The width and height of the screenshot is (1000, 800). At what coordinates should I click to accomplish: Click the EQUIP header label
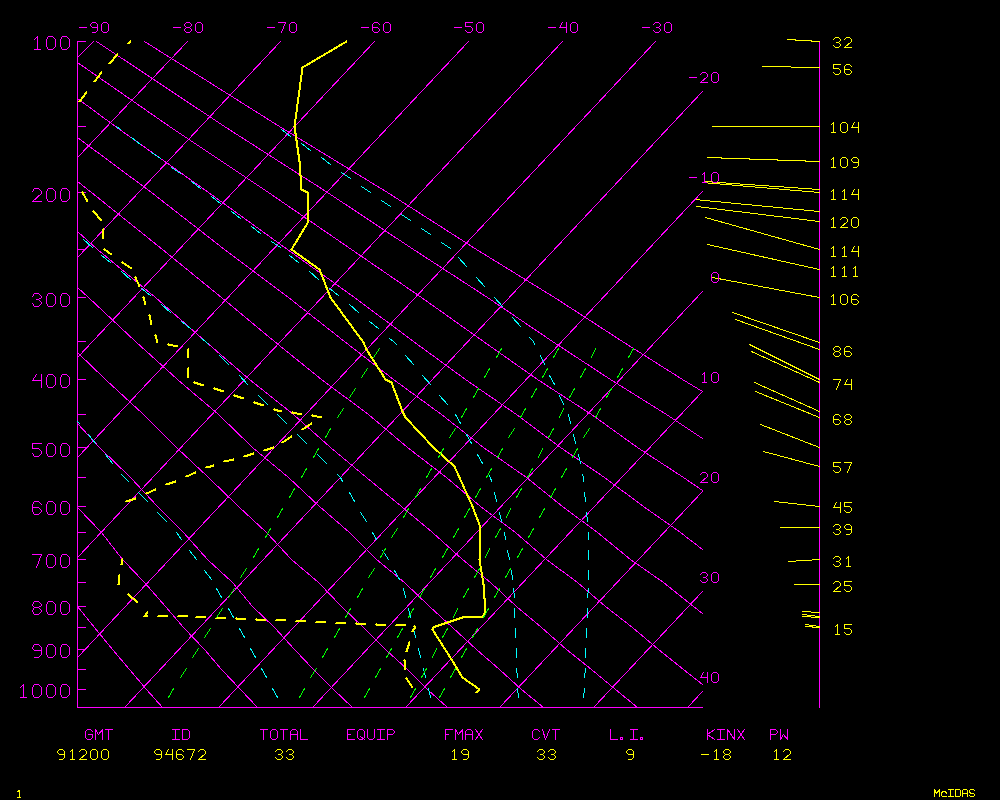(370, 735)
